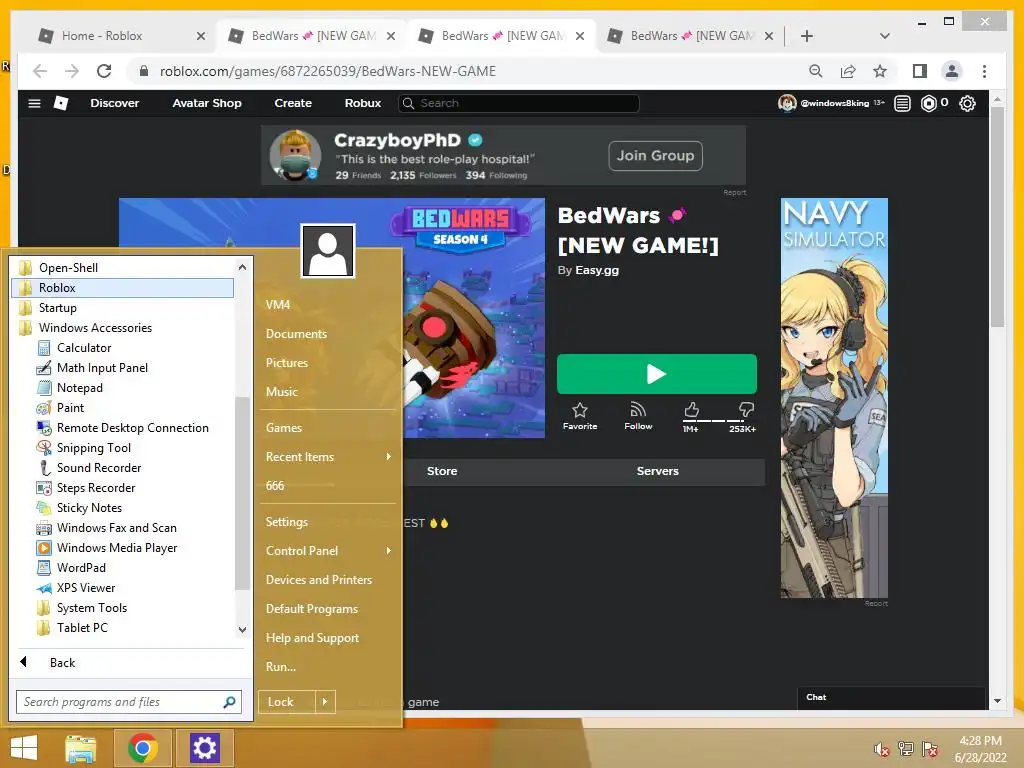Favorite the BedWars game
Screen dimensions: 1024x768
tap(580, 416)
